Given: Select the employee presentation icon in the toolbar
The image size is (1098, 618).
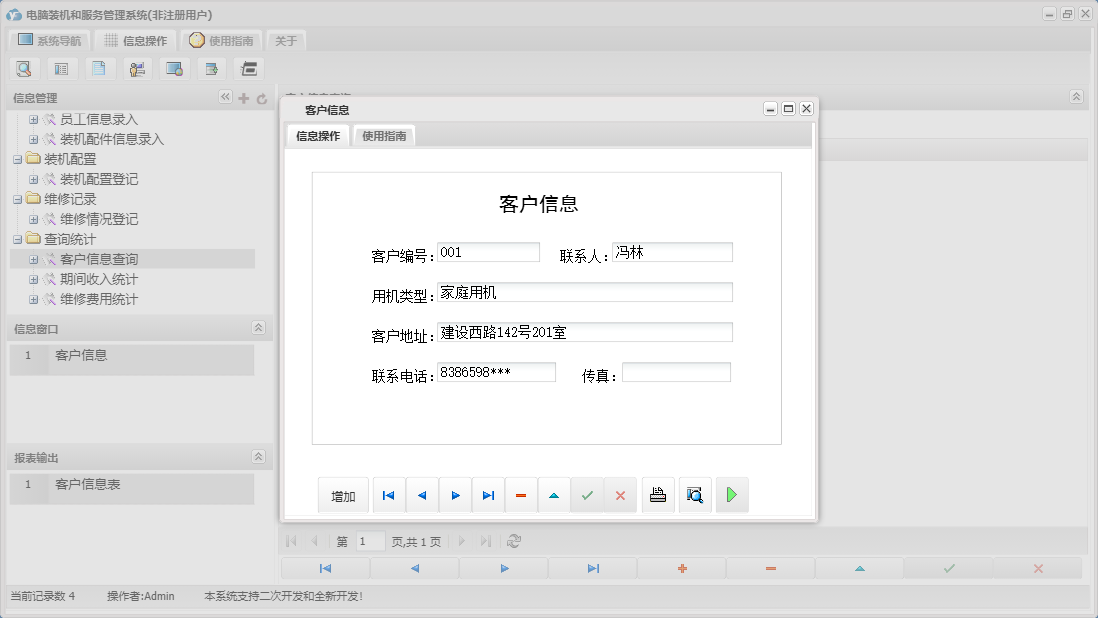Looking at the screenshot, I should tap(136, 68).
